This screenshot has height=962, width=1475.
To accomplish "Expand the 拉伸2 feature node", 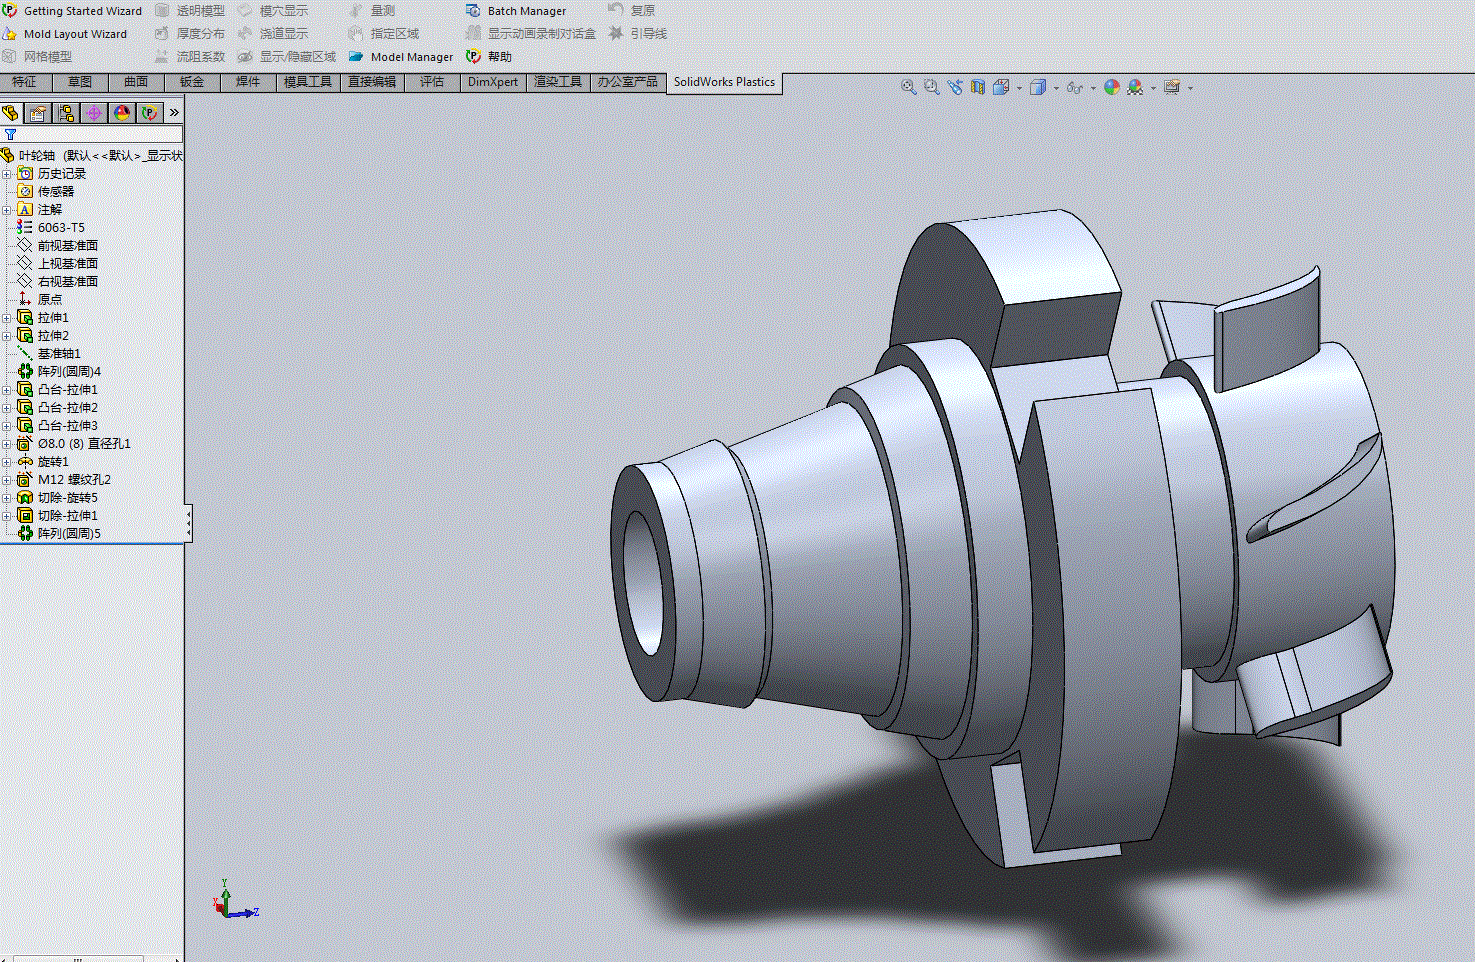I will (7, 335).
